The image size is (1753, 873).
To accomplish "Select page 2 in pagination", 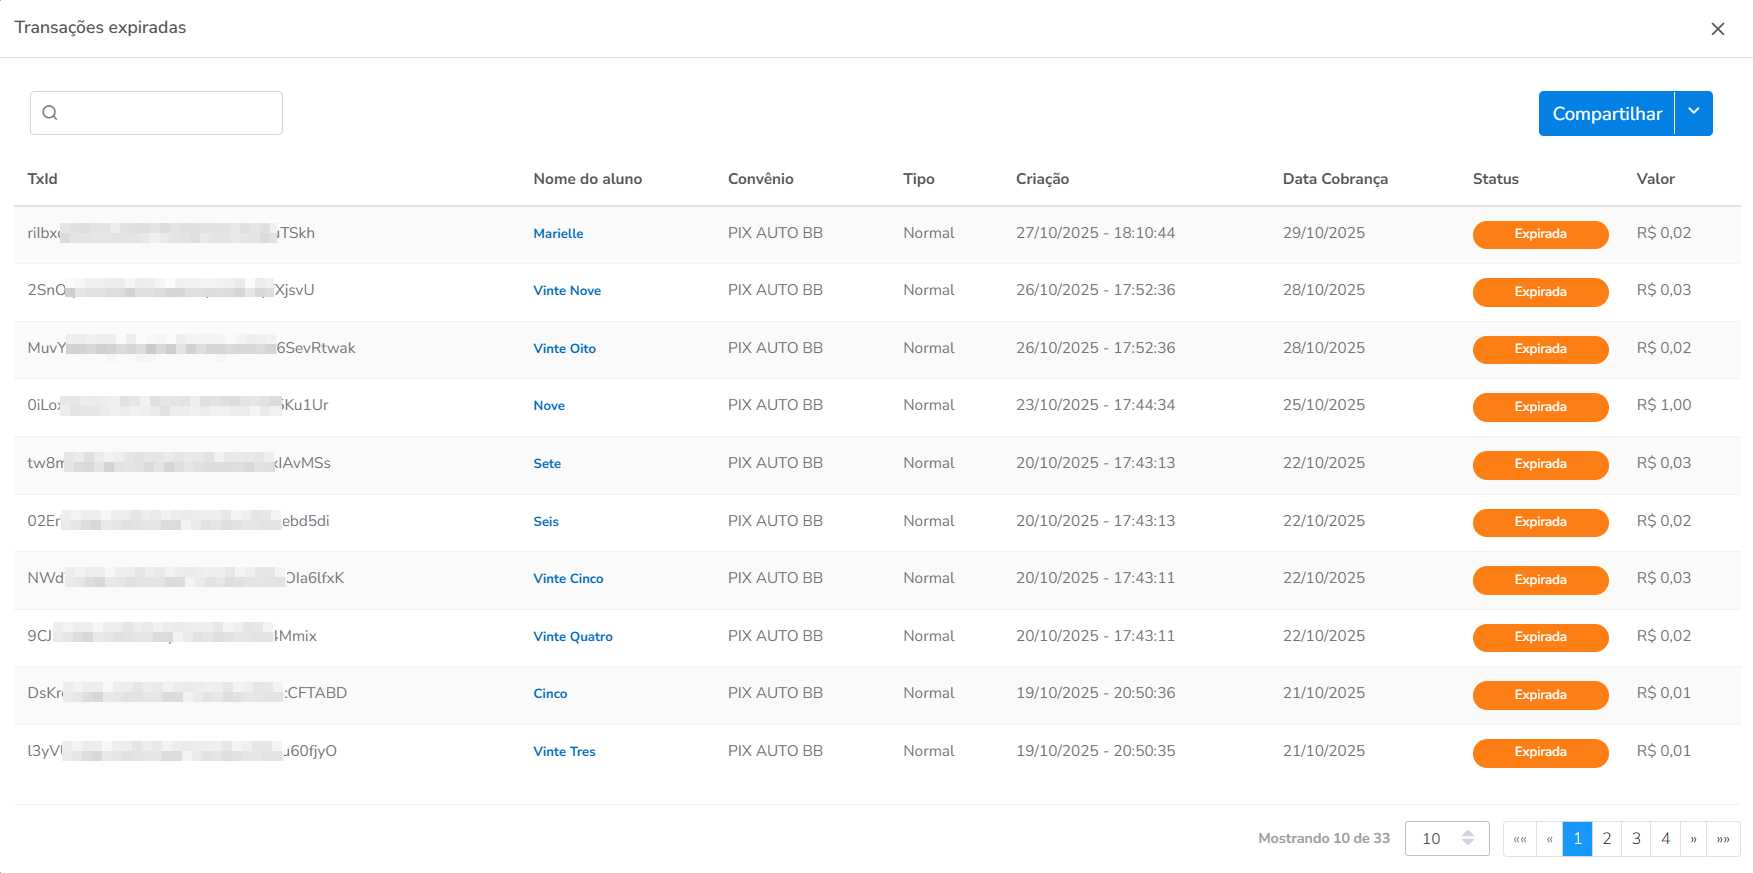I will tap(1606, 839).
